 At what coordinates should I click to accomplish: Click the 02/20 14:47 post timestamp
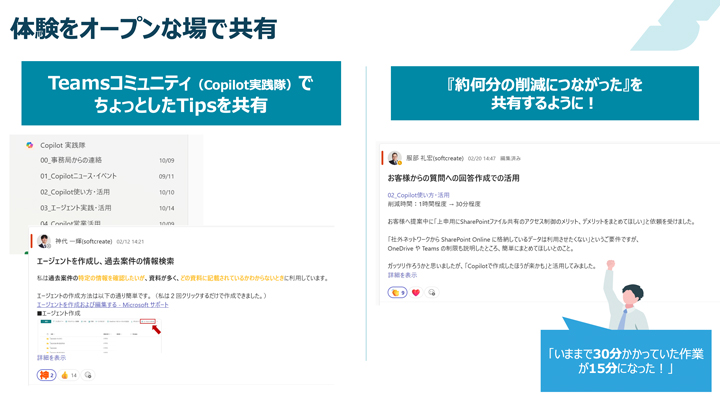pos(482,158)
